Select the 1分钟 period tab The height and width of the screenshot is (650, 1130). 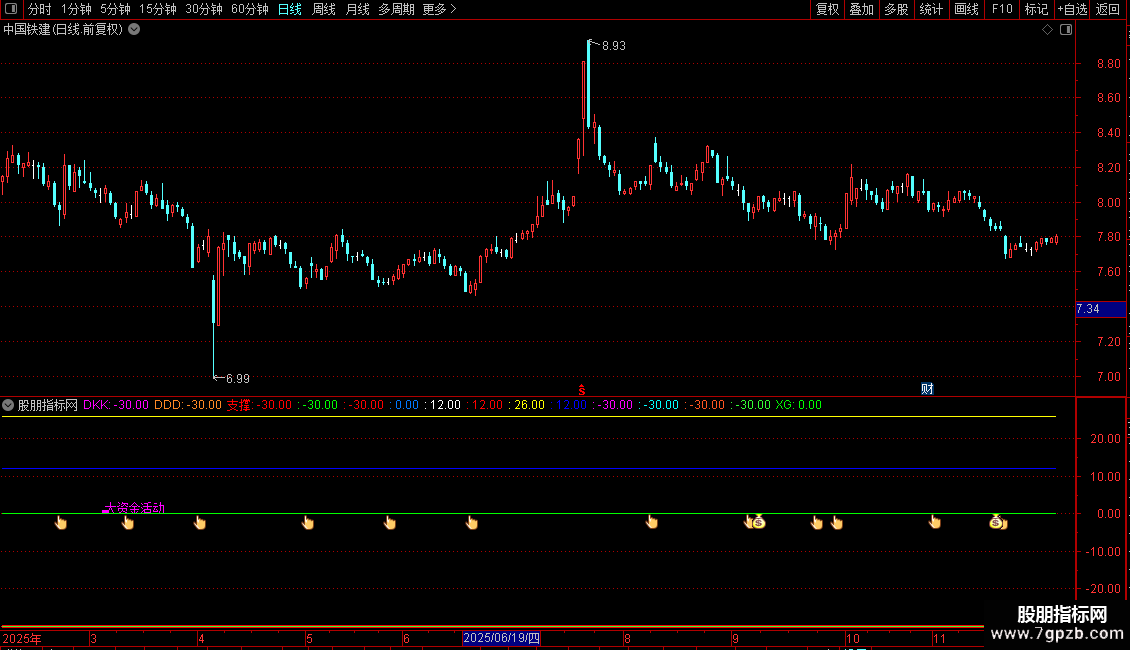[76, 9]
